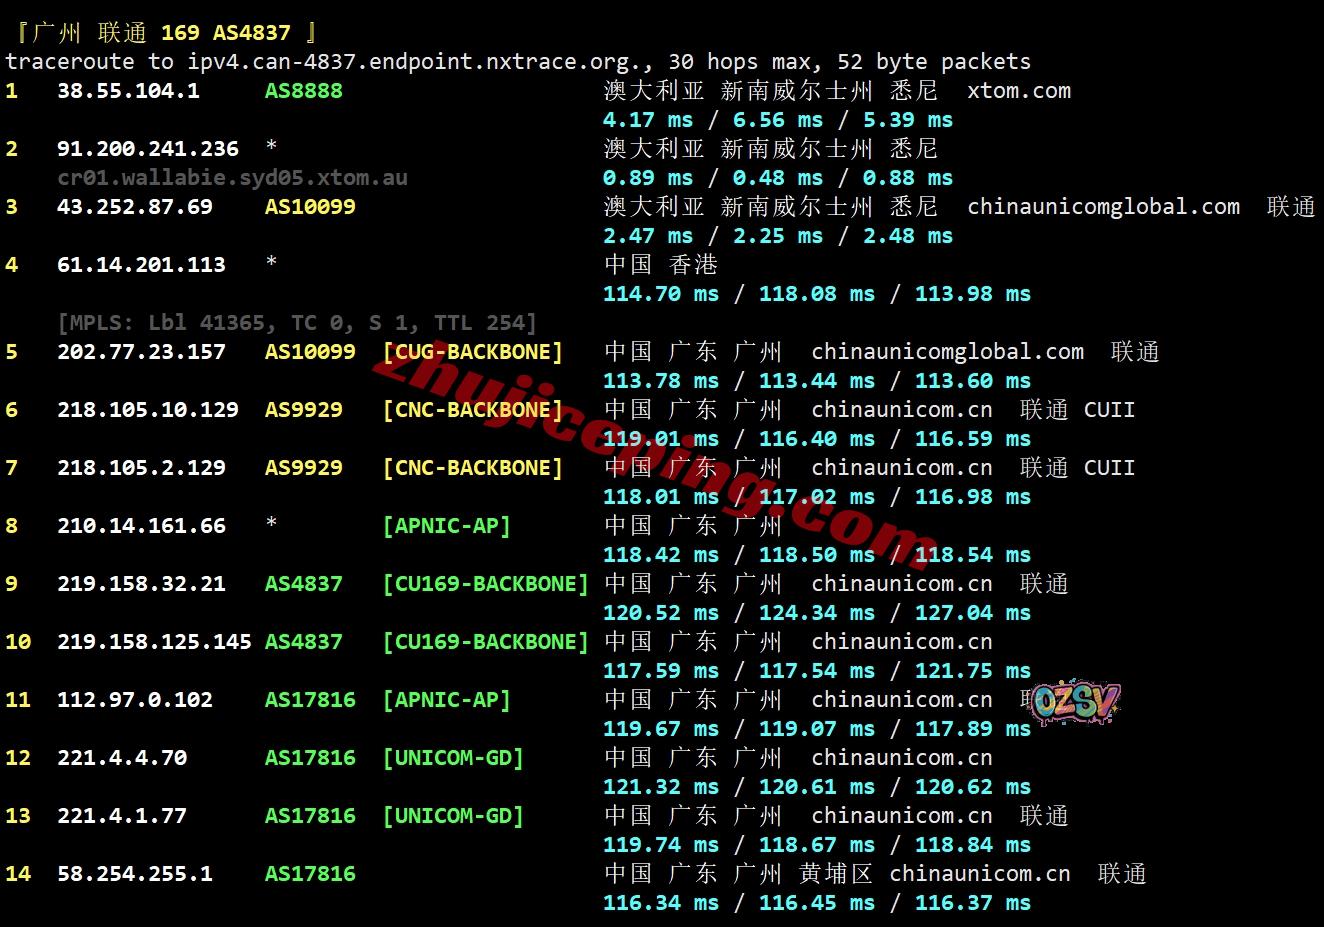The height and width of the screenshot is (927, 1324).
Task: Click the OZSV graffiti sticker logo
Action: (x=1075, y=703)
